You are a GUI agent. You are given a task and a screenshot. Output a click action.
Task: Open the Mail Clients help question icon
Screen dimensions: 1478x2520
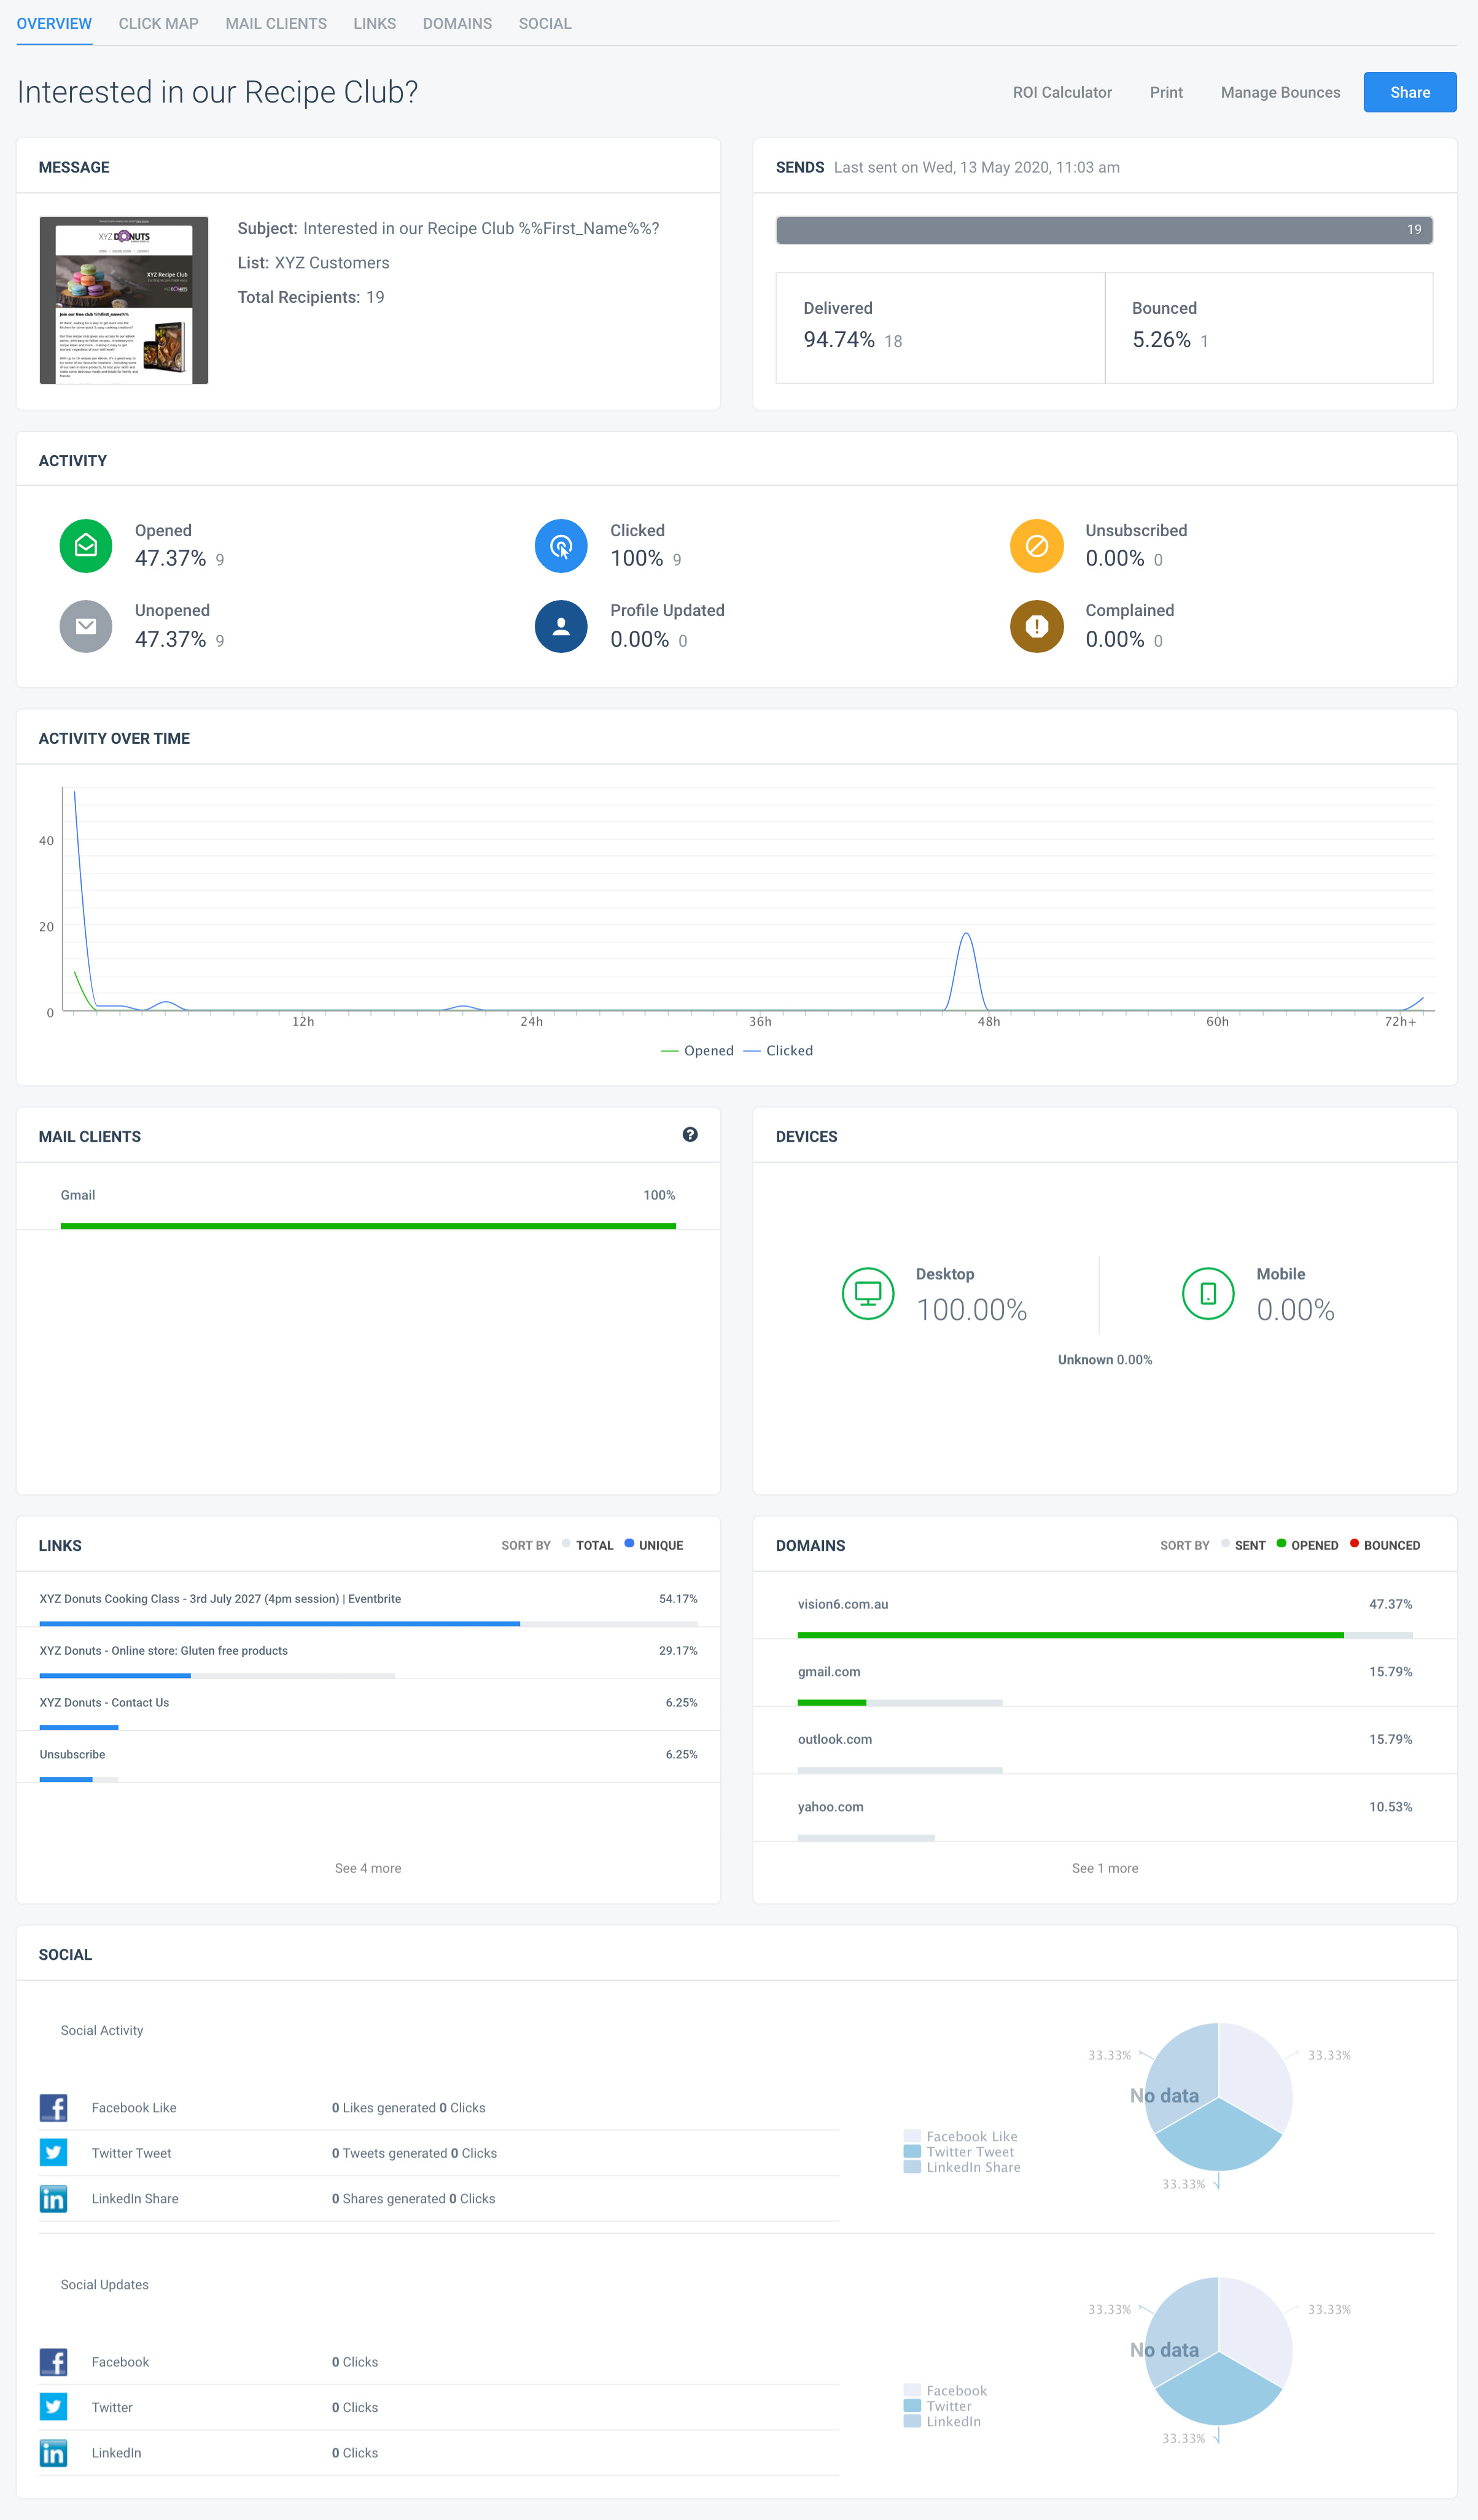point(690,1134)
